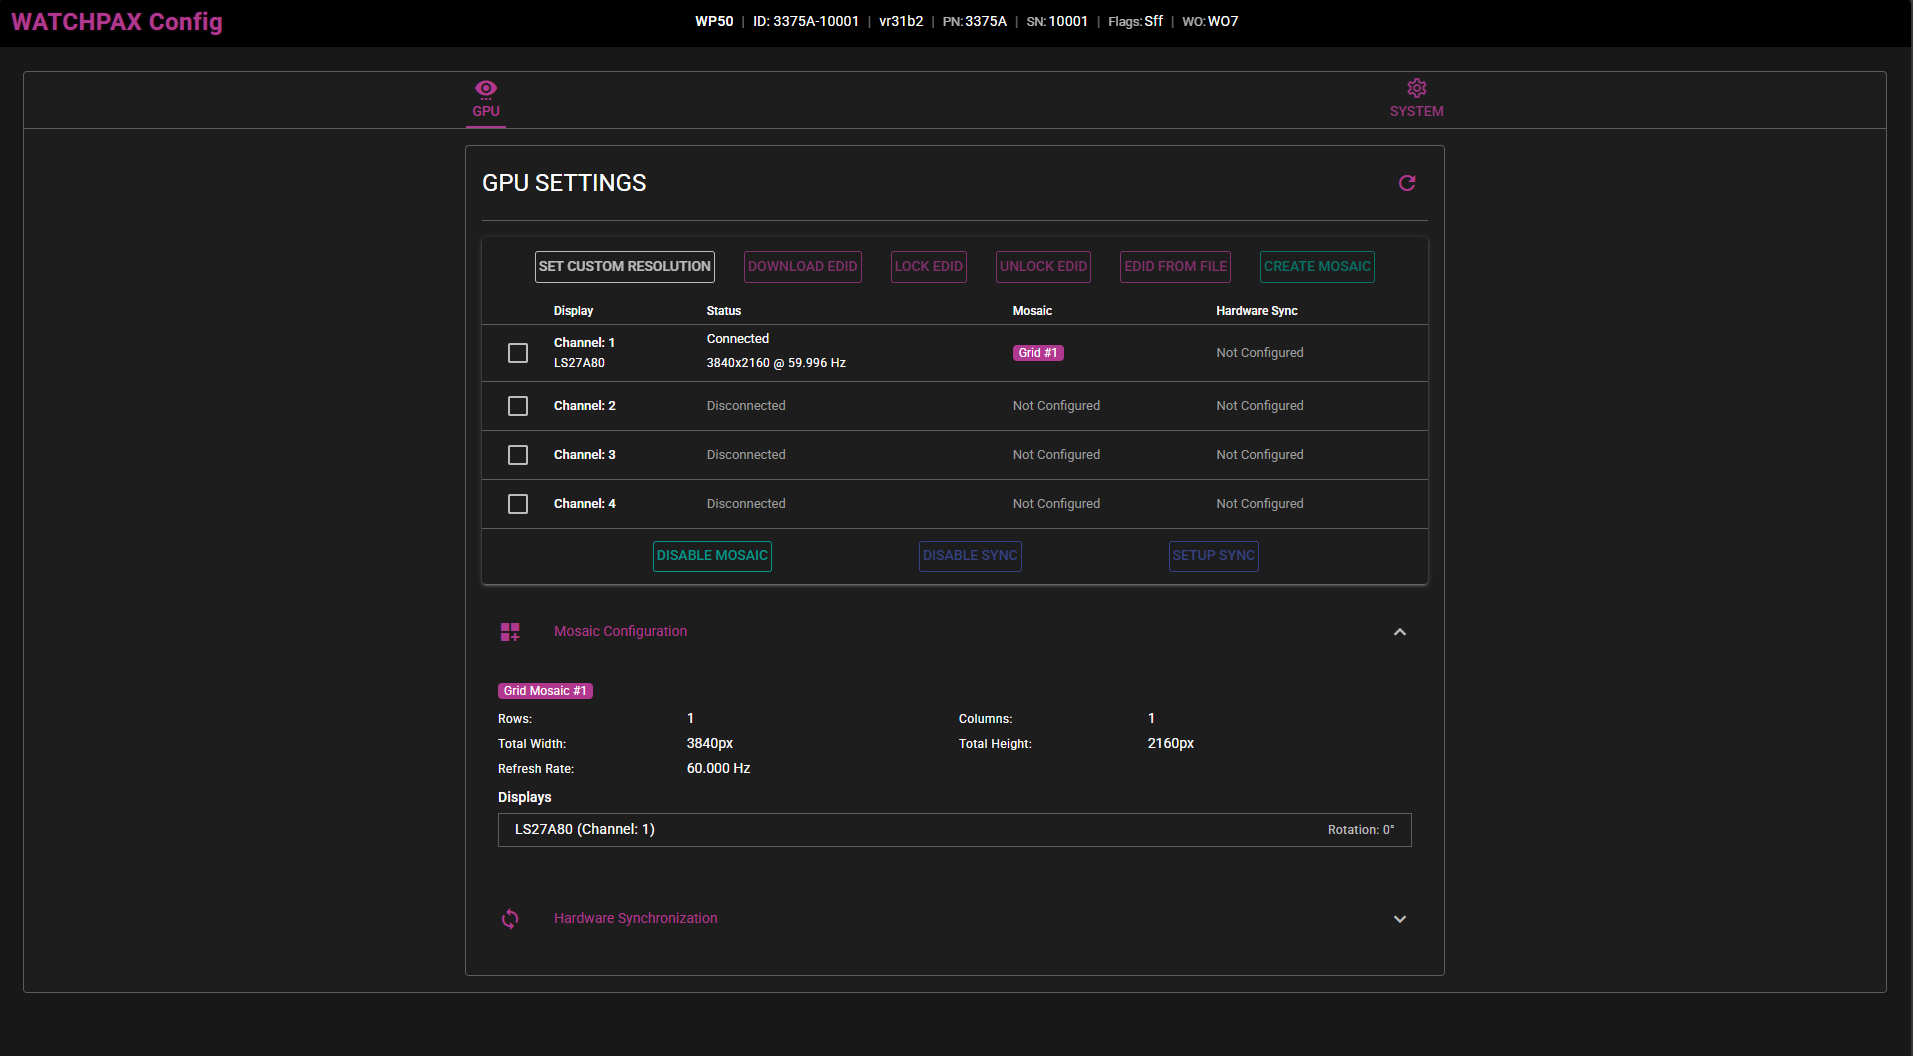The image size is (1913, 1056).
Task: Expand the Hardware Synchronization section
Action: tap(1399, 918)
